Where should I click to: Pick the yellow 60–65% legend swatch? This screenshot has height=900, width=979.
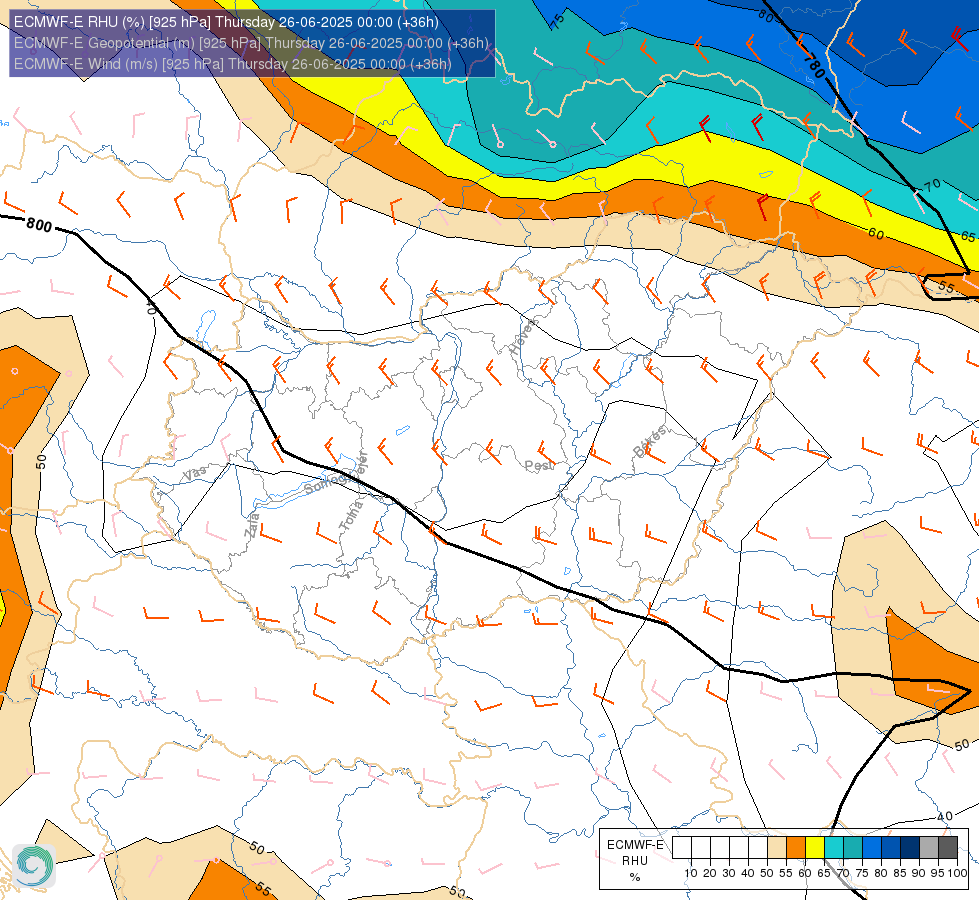[815, 848]
